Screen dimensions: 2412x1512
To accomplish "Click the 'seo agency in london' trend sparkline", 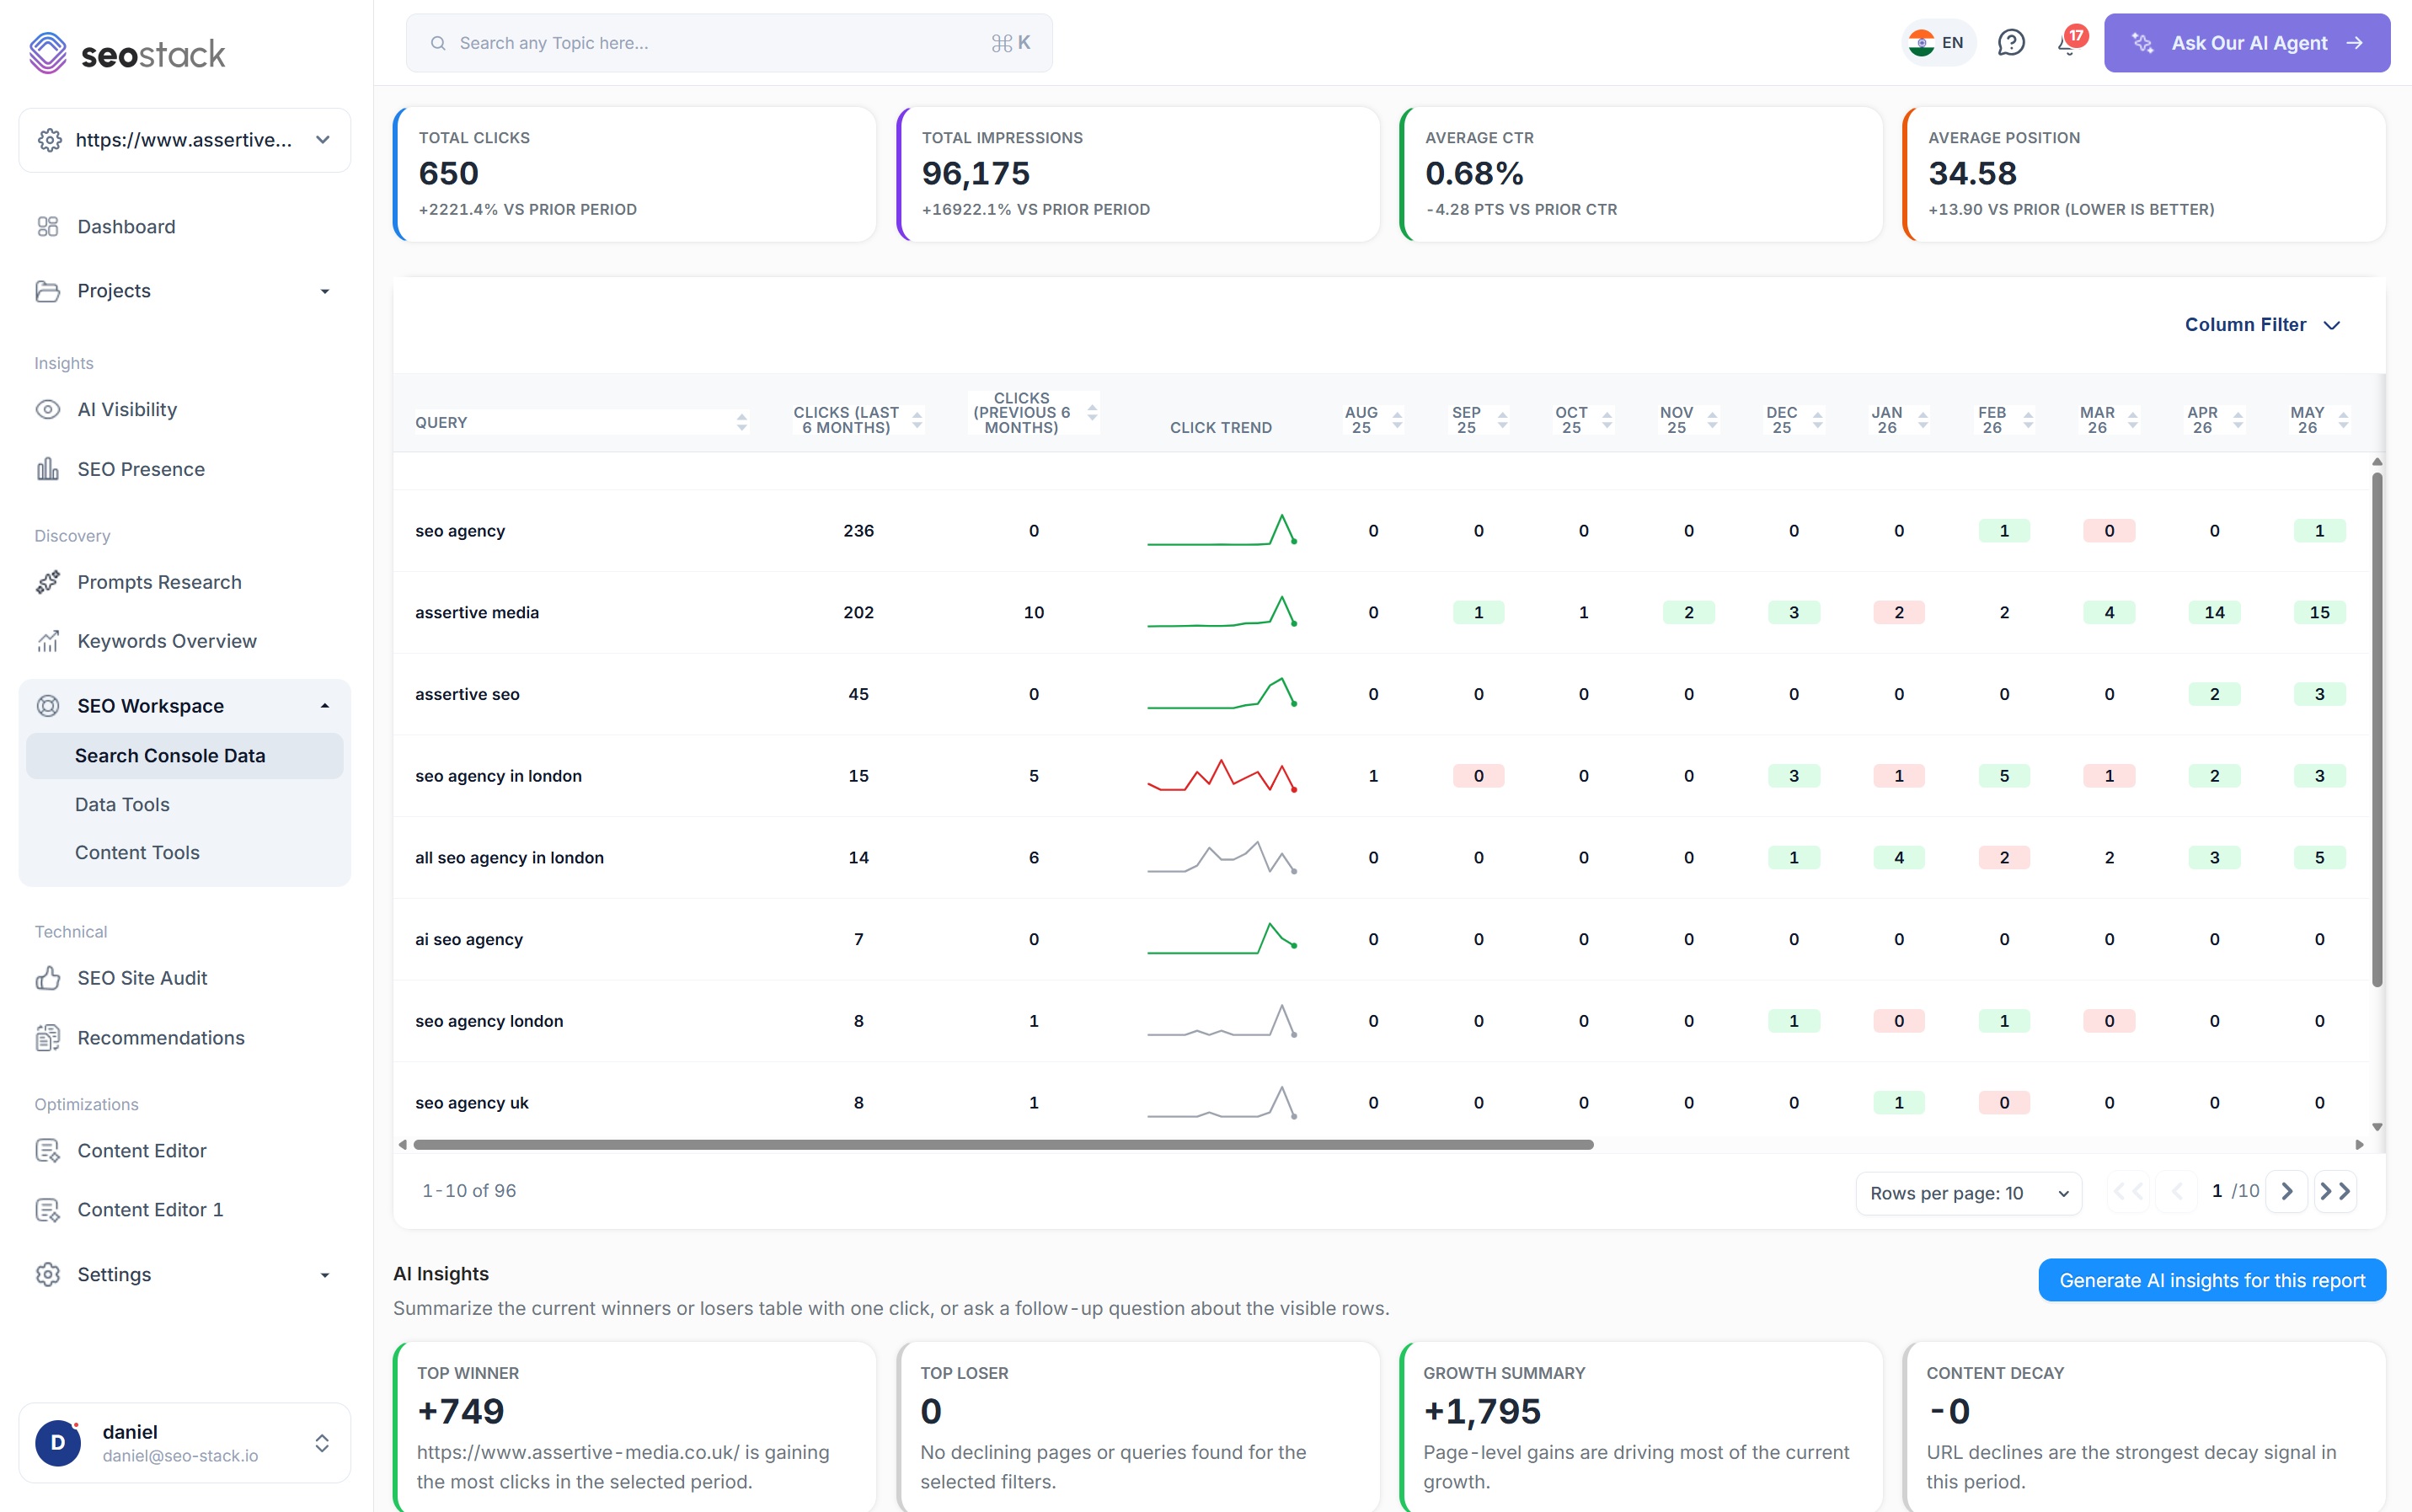I will tap(1222, 776).
